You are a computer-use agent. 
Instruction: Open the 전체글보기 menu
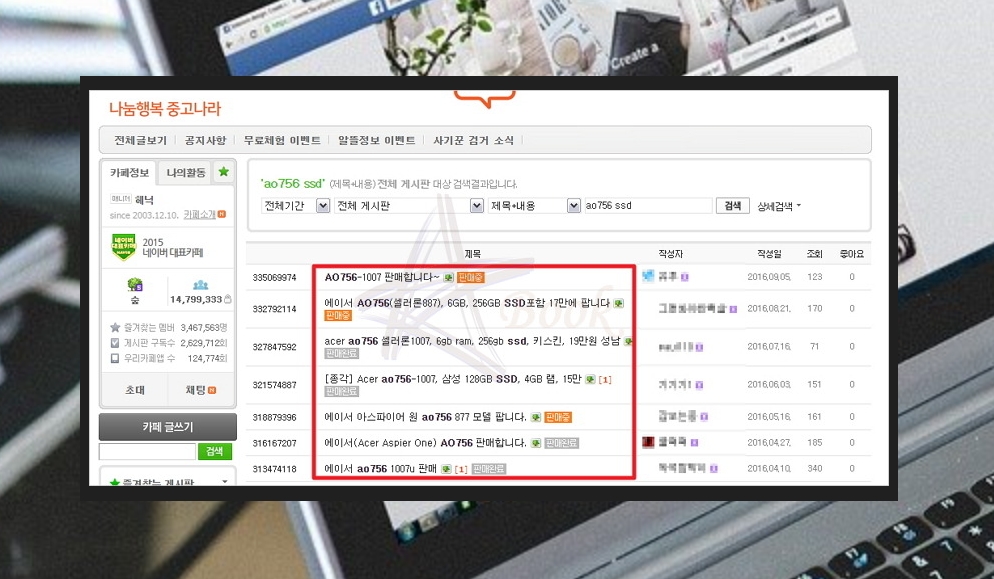[x=140, y=140]
